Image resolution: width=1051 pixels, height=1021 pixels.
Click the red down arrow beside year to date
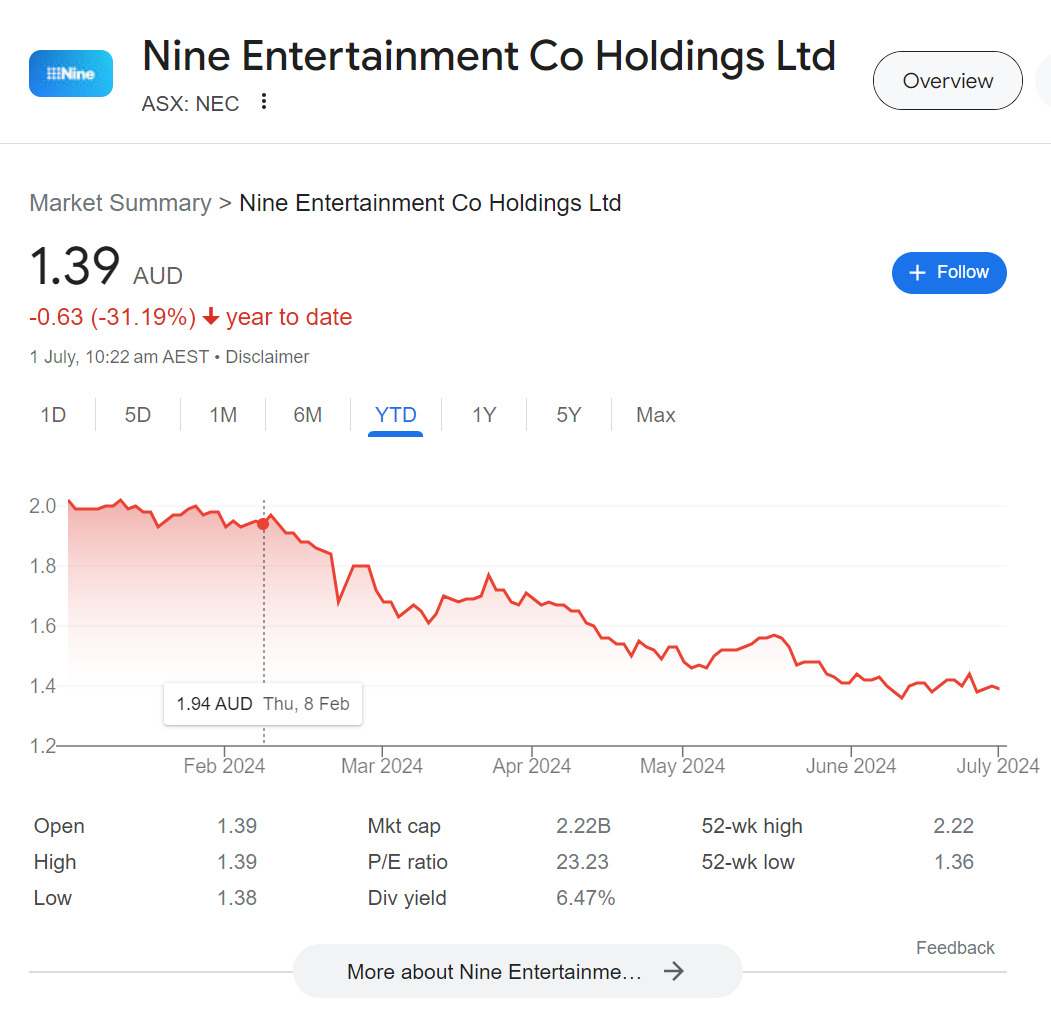(x=210, y=316)
